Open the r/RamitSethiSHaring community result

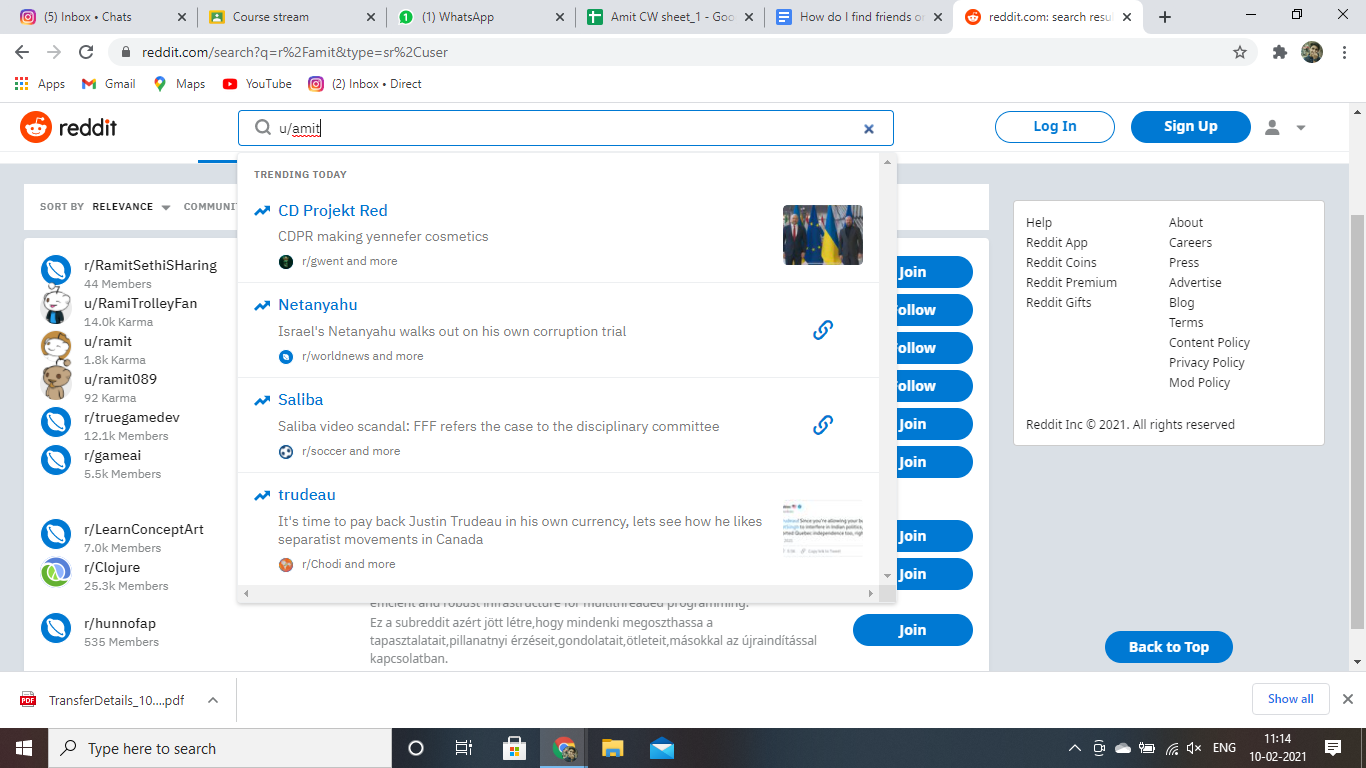pos(150,266)
